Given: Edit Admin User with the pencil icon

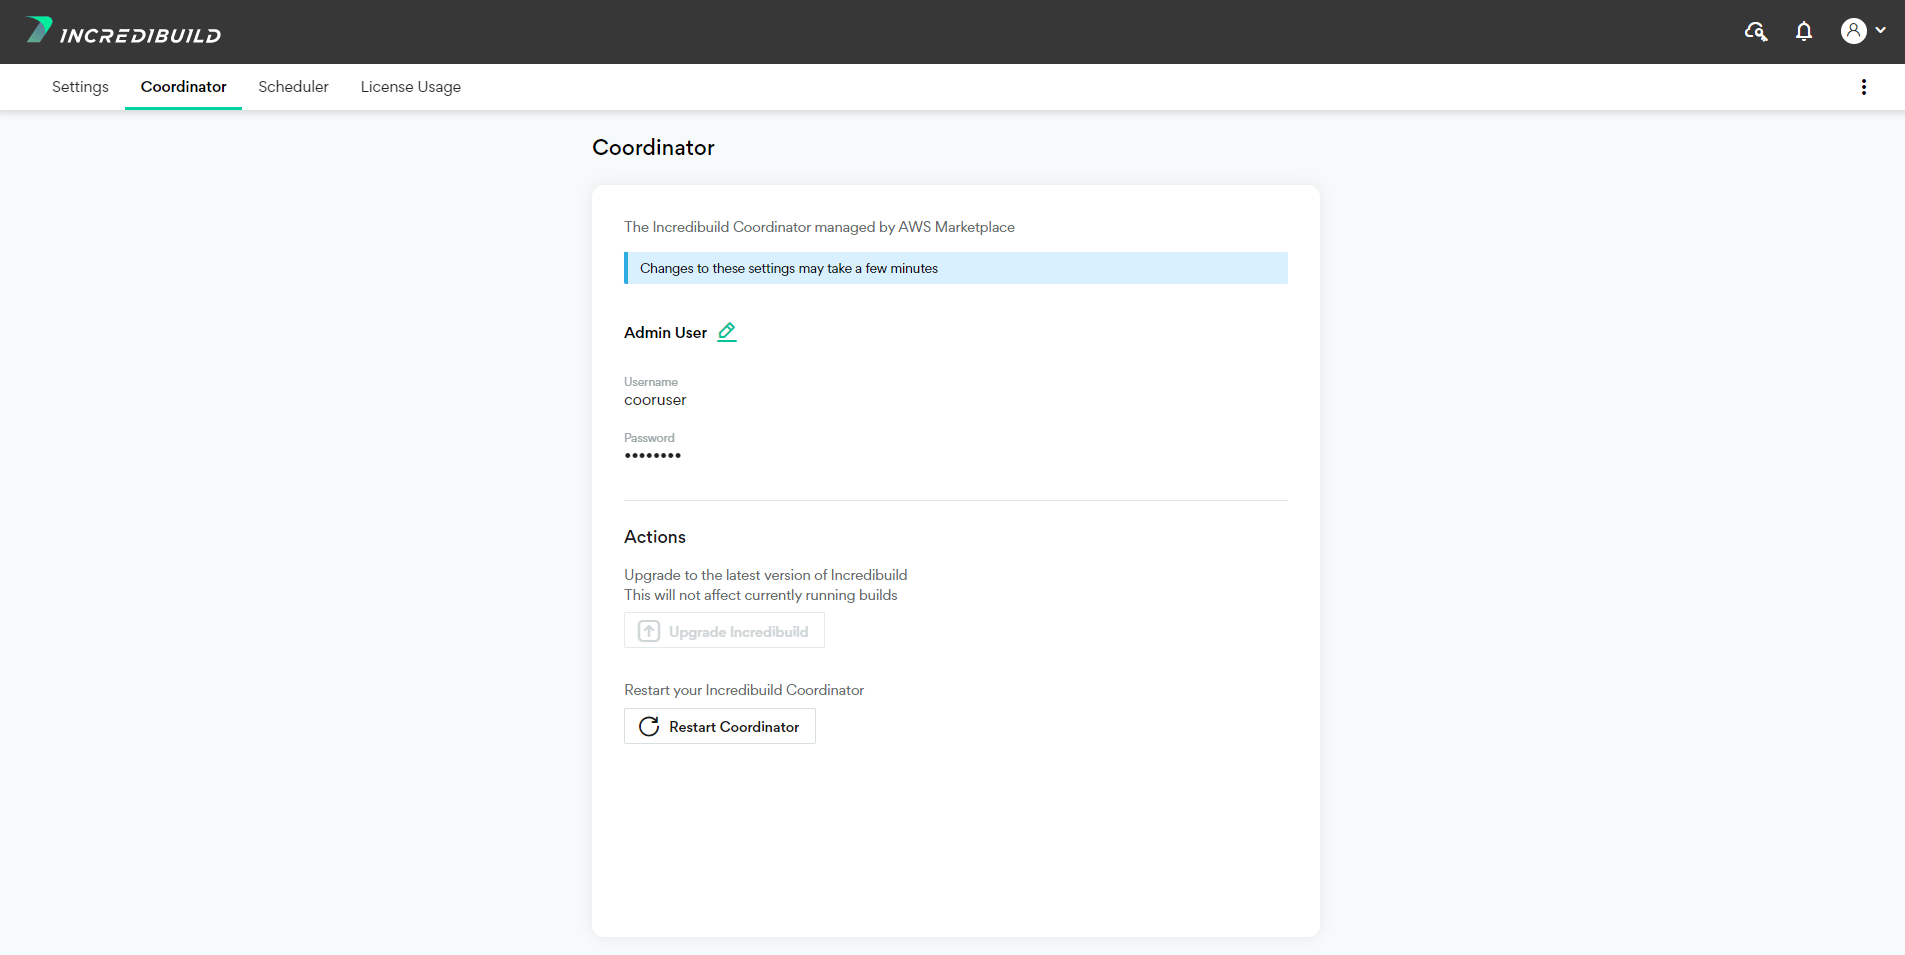Looking at the screenshot, I should pos(727,332).
